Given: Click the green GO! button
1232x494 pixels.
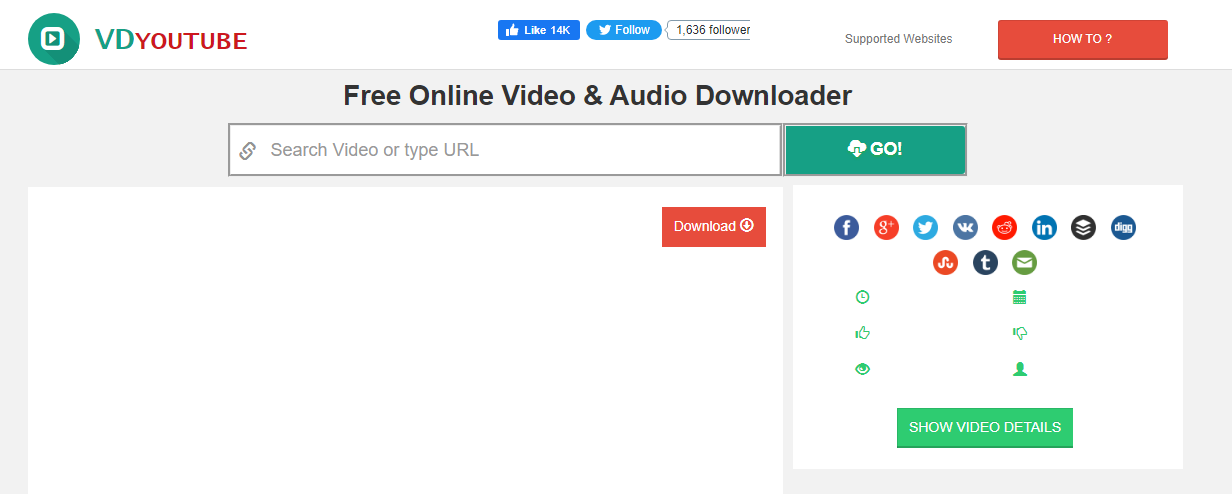Looking at the screenshot, I should [x=875, y=149].
